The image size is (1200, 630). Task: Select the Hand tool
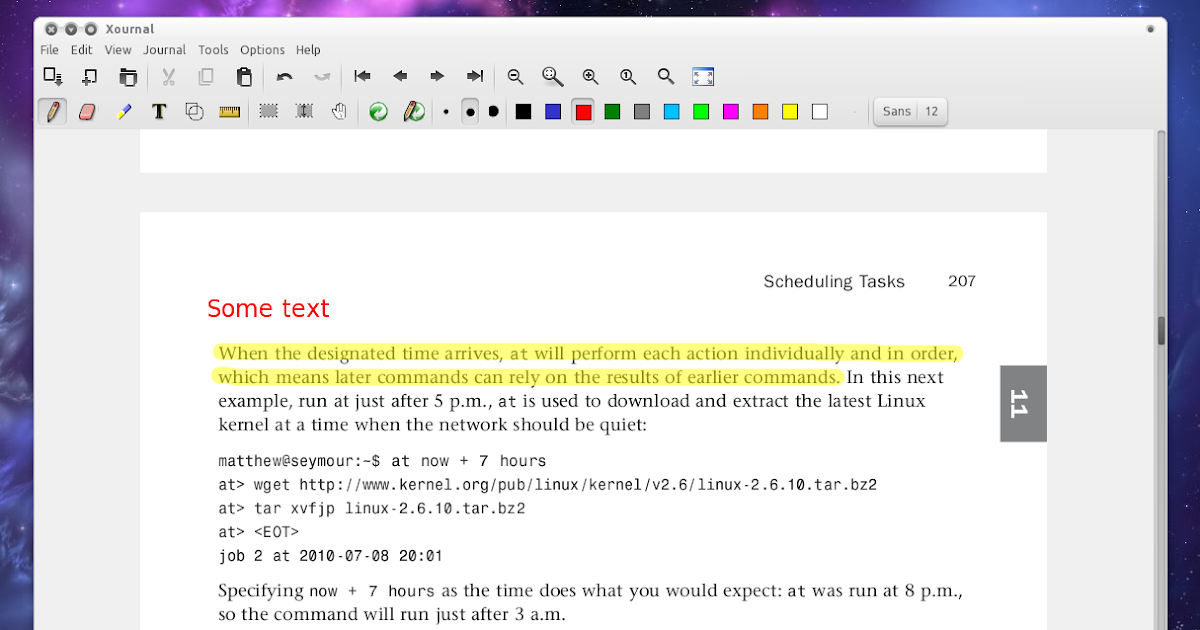point(339,111)
